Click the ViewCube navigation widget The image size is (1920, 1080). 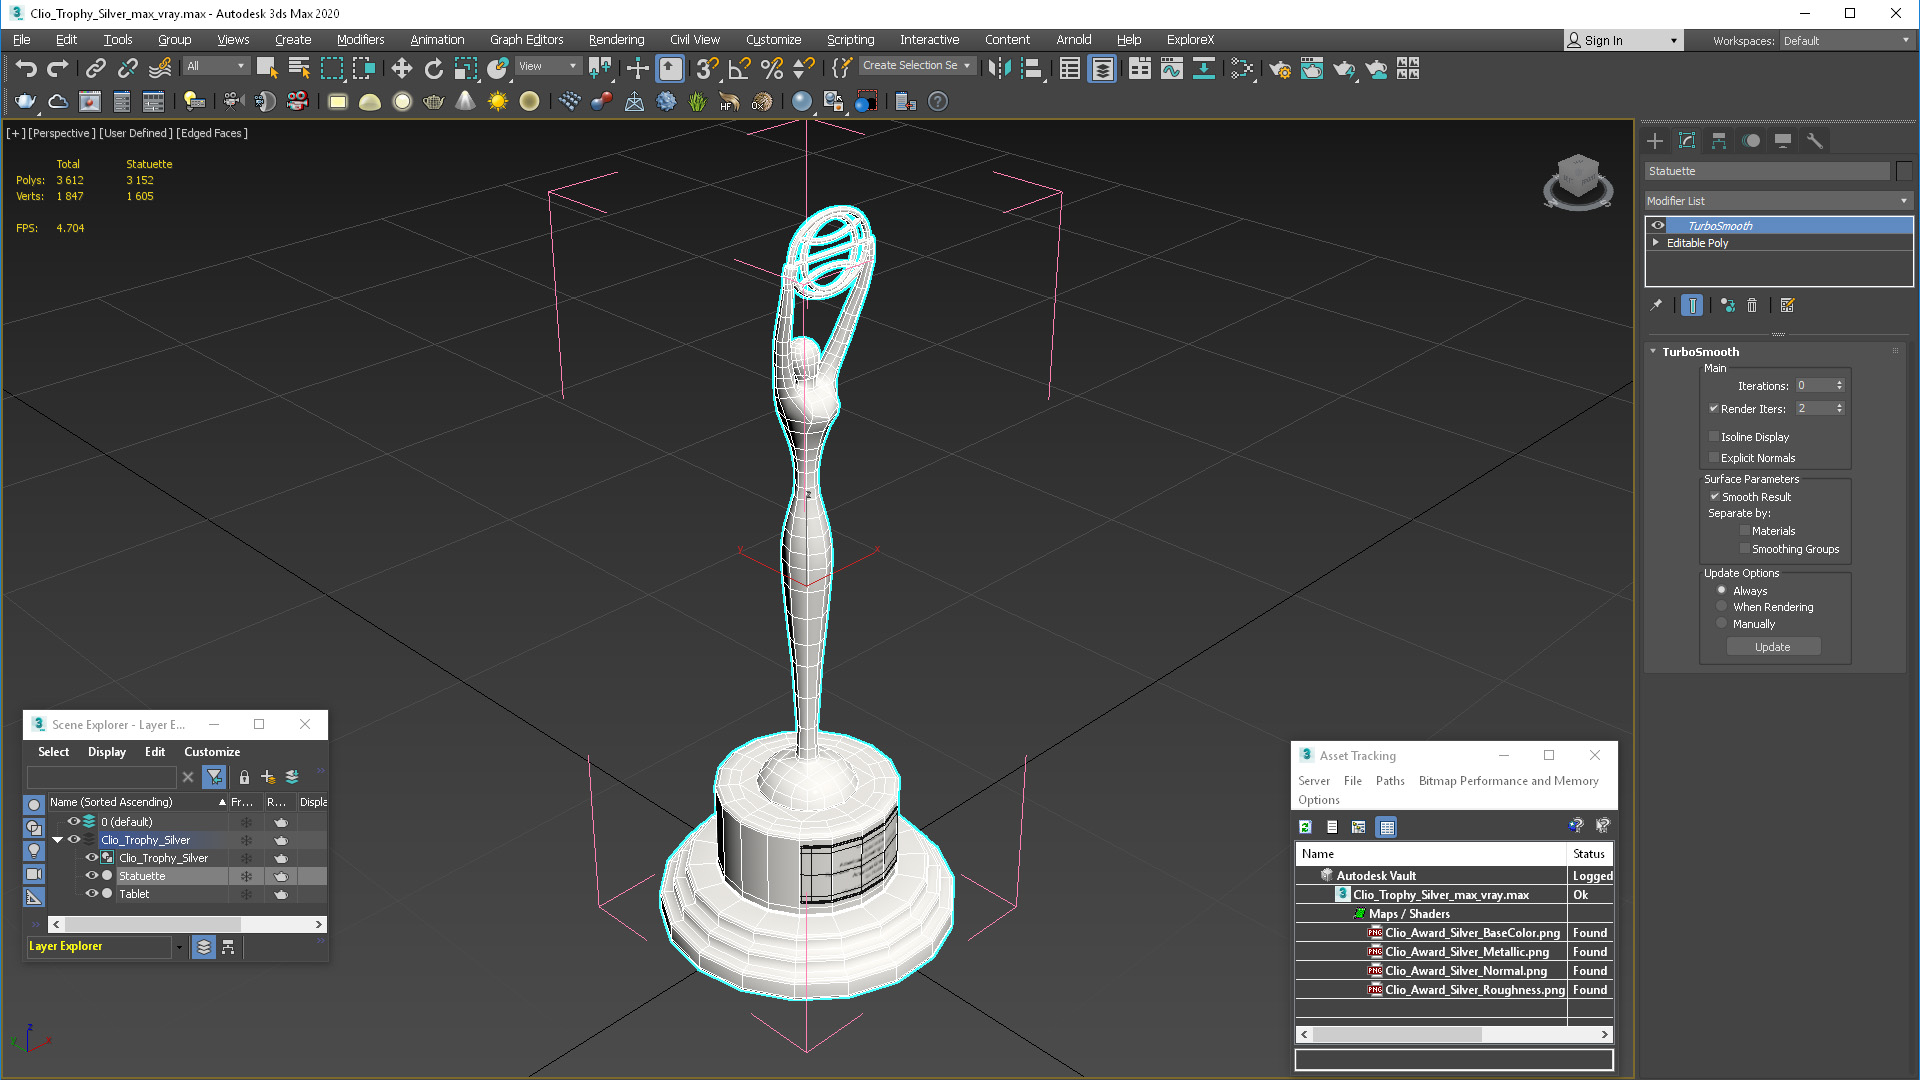click(1577, 181)
